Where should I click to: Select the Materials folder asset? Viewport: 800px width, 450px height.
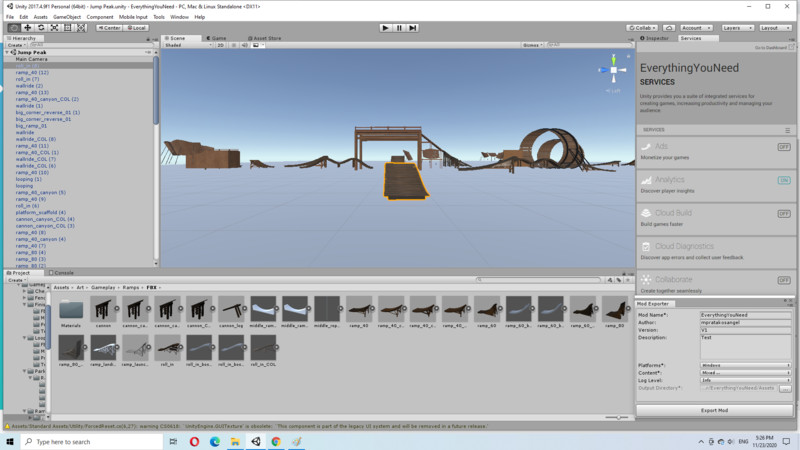pyautogui.click(x=71, y=312)
